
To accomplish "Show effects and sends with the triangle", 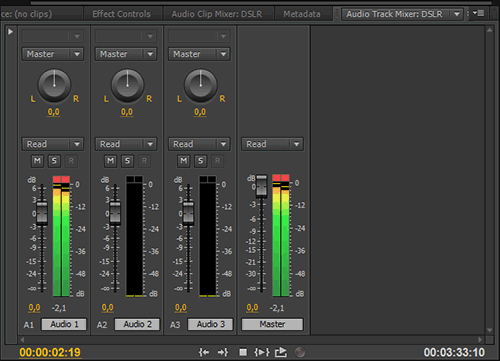I will click(10, 32).
